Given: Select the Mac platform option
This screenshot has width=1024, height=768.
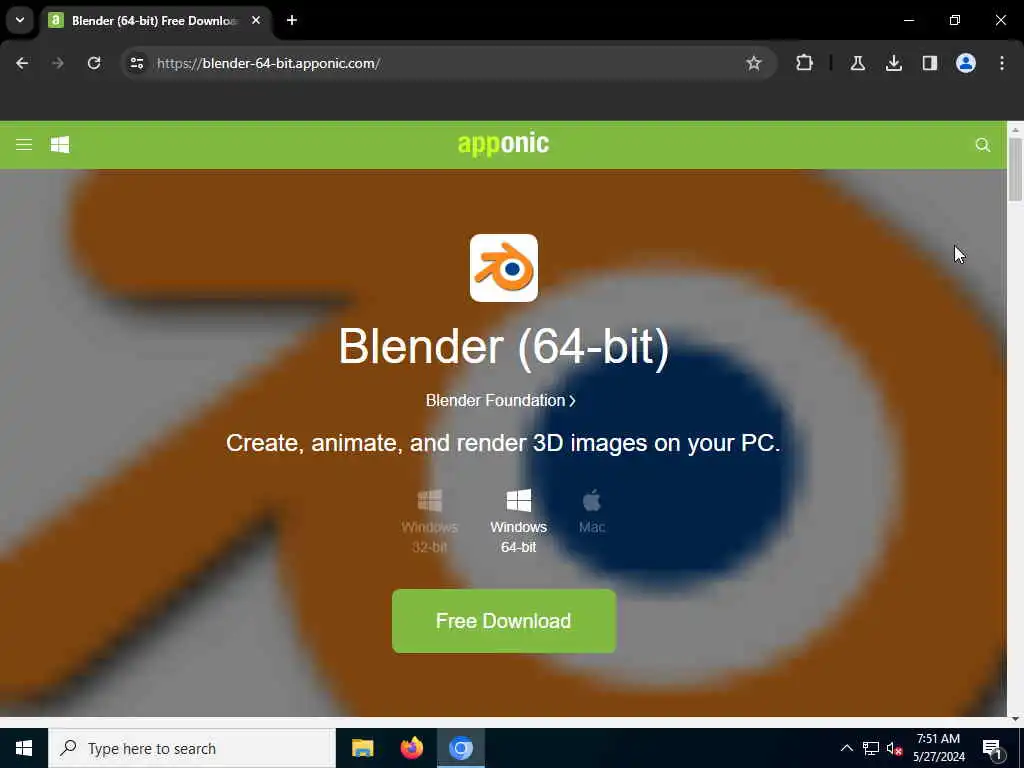Looking at the screenshot, I should (592, 512).
